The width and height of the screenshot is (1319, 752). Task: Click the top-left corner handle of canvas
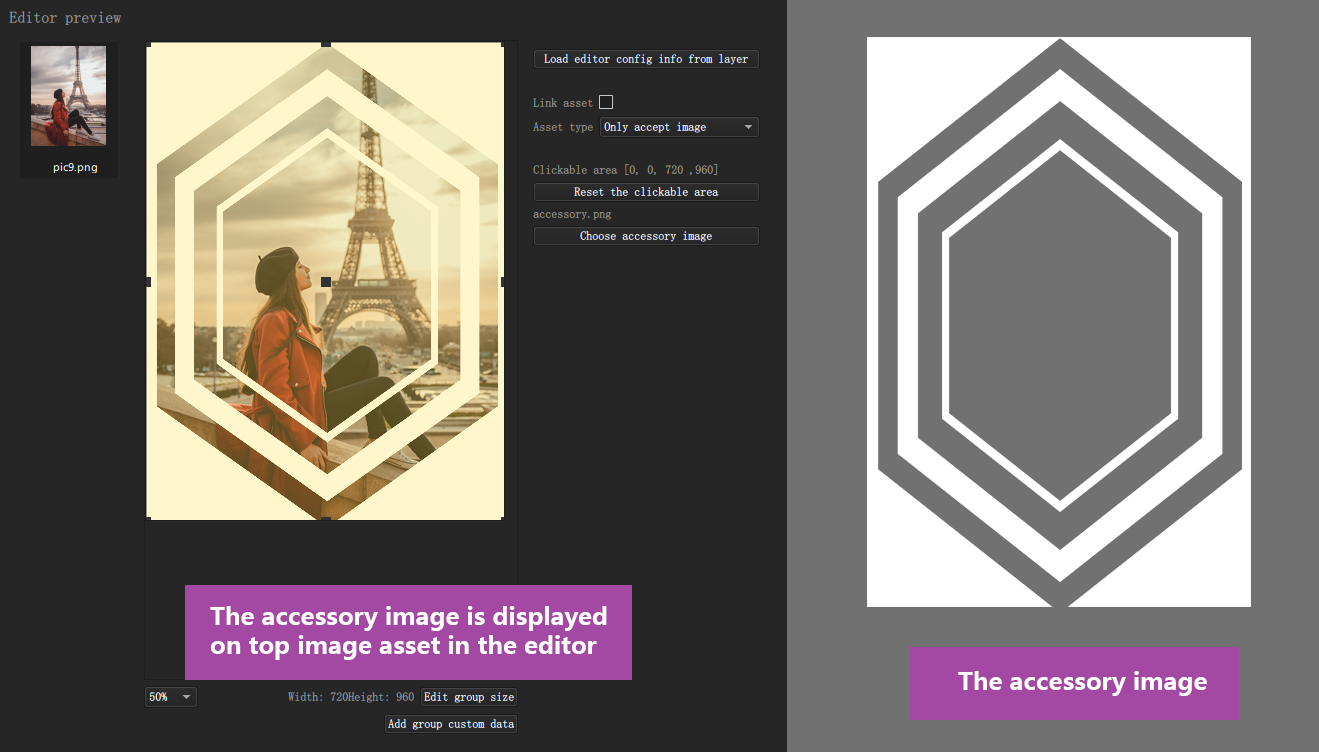coord(148,44)
